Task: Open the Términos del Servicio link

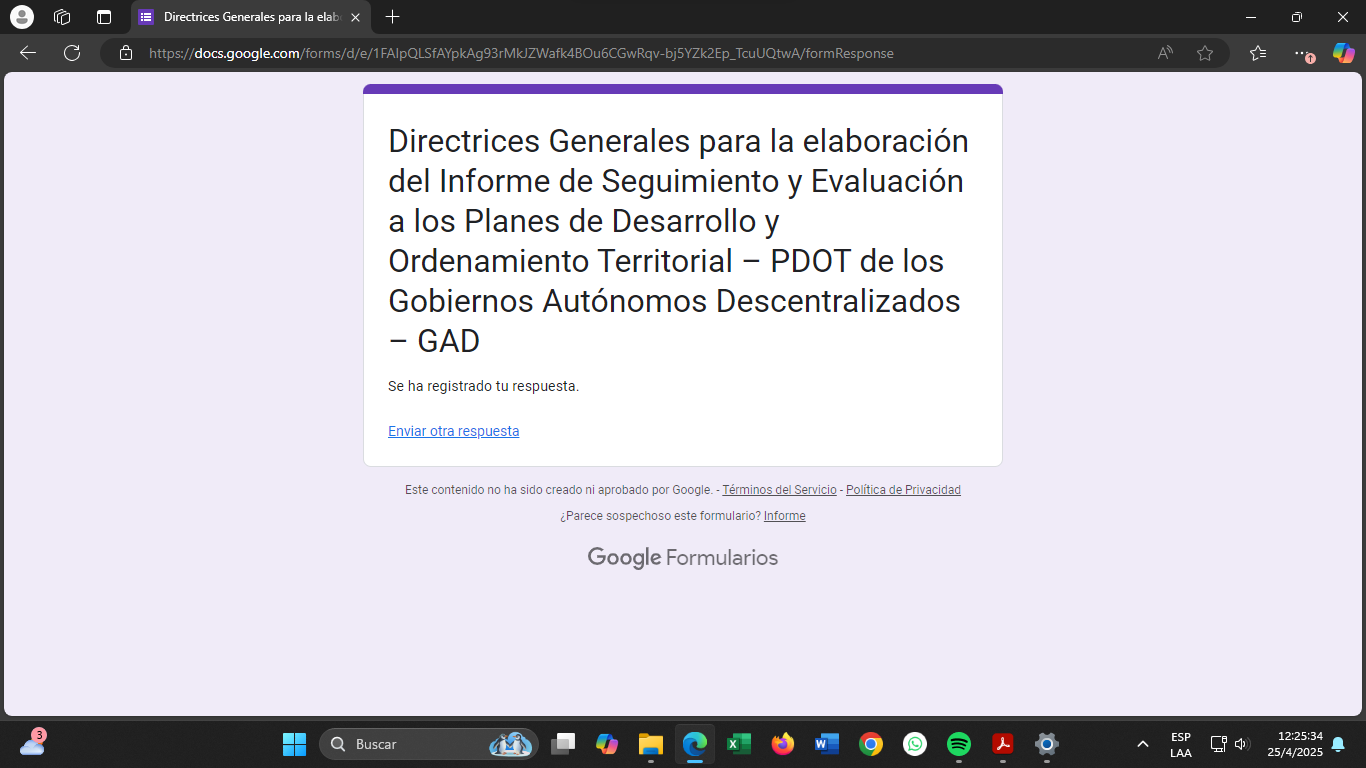Action: (779, 490)
